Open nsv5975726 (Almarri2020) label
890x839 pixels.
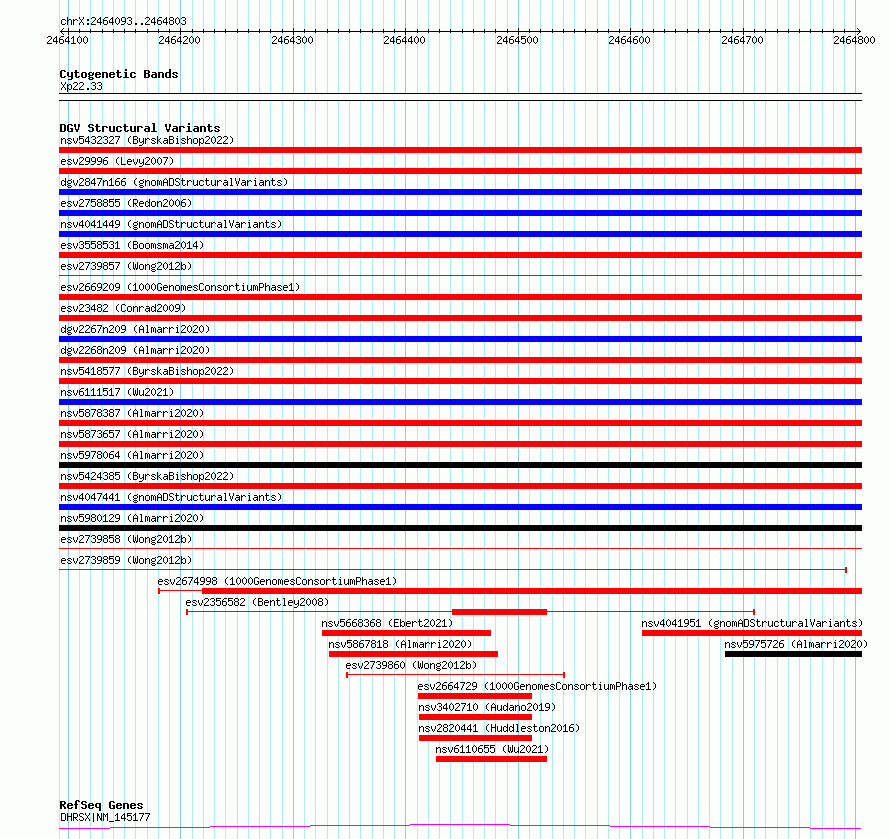[796, 644]
